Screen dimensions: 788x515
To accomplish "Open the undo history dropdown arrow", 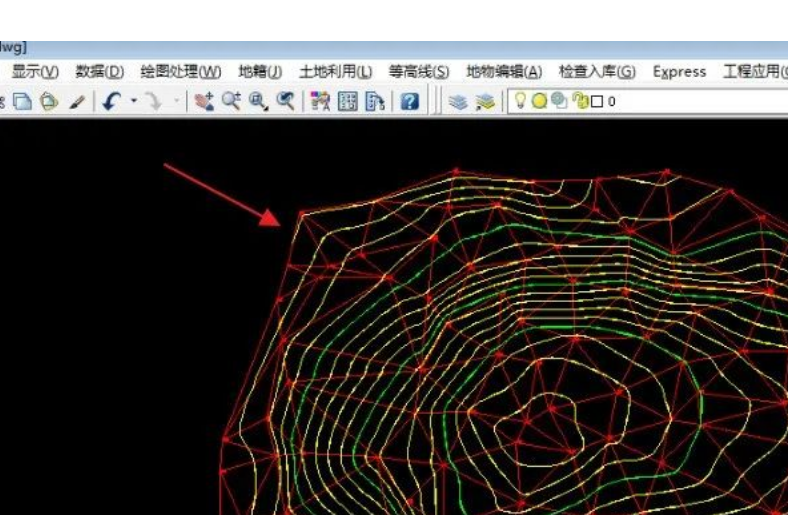I will point(133,101).
